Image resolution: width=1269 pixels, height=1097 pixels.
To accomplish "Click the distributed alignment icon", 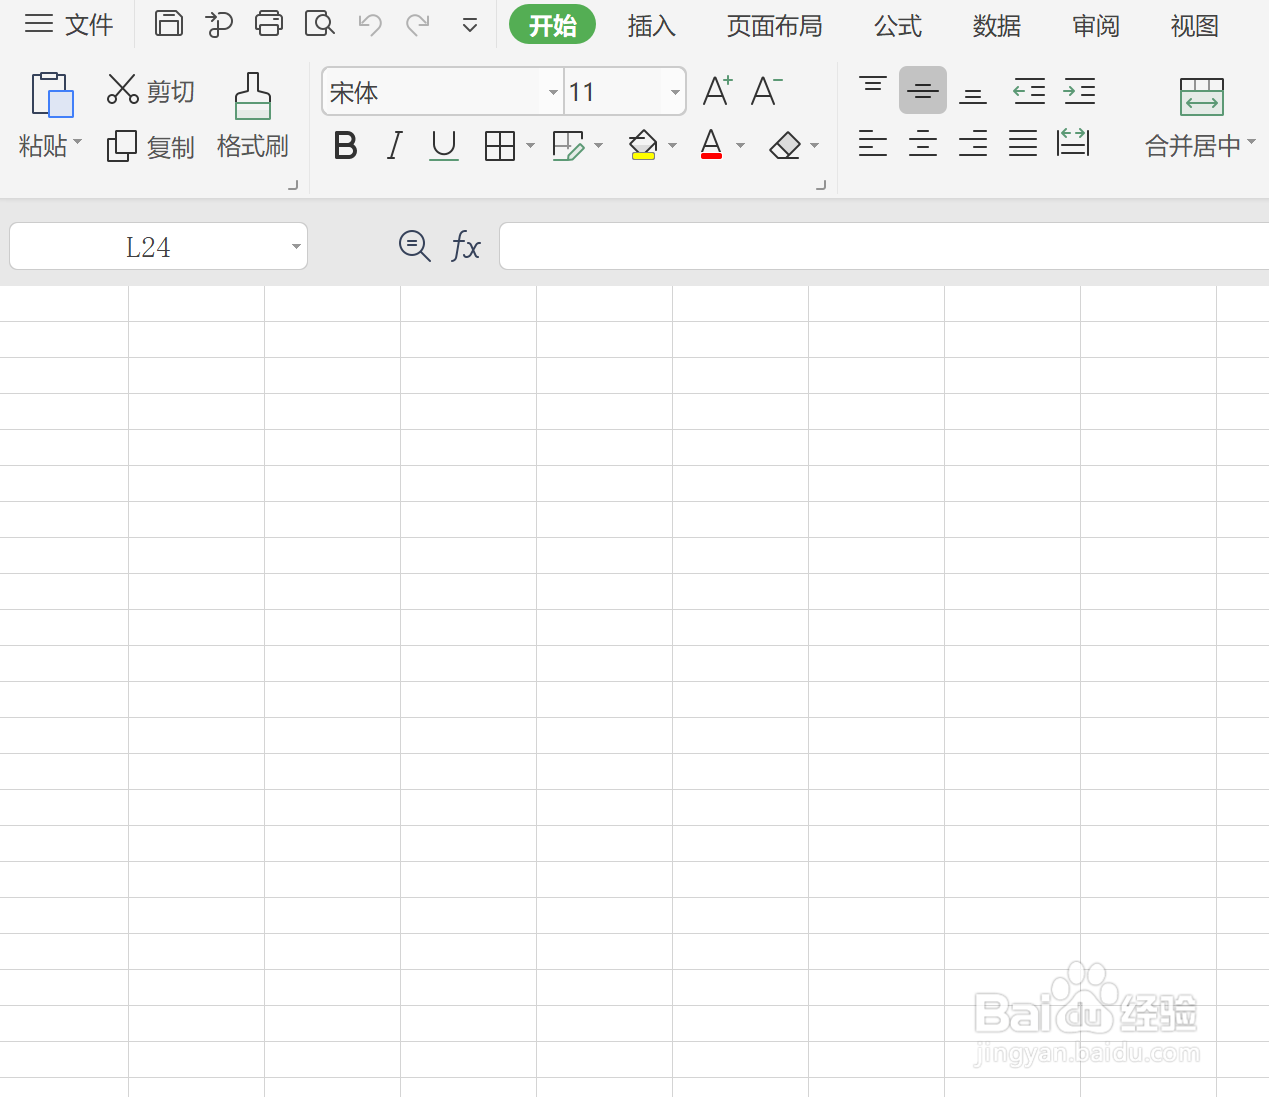I will pyautogui.click(x=1073, y=143).
